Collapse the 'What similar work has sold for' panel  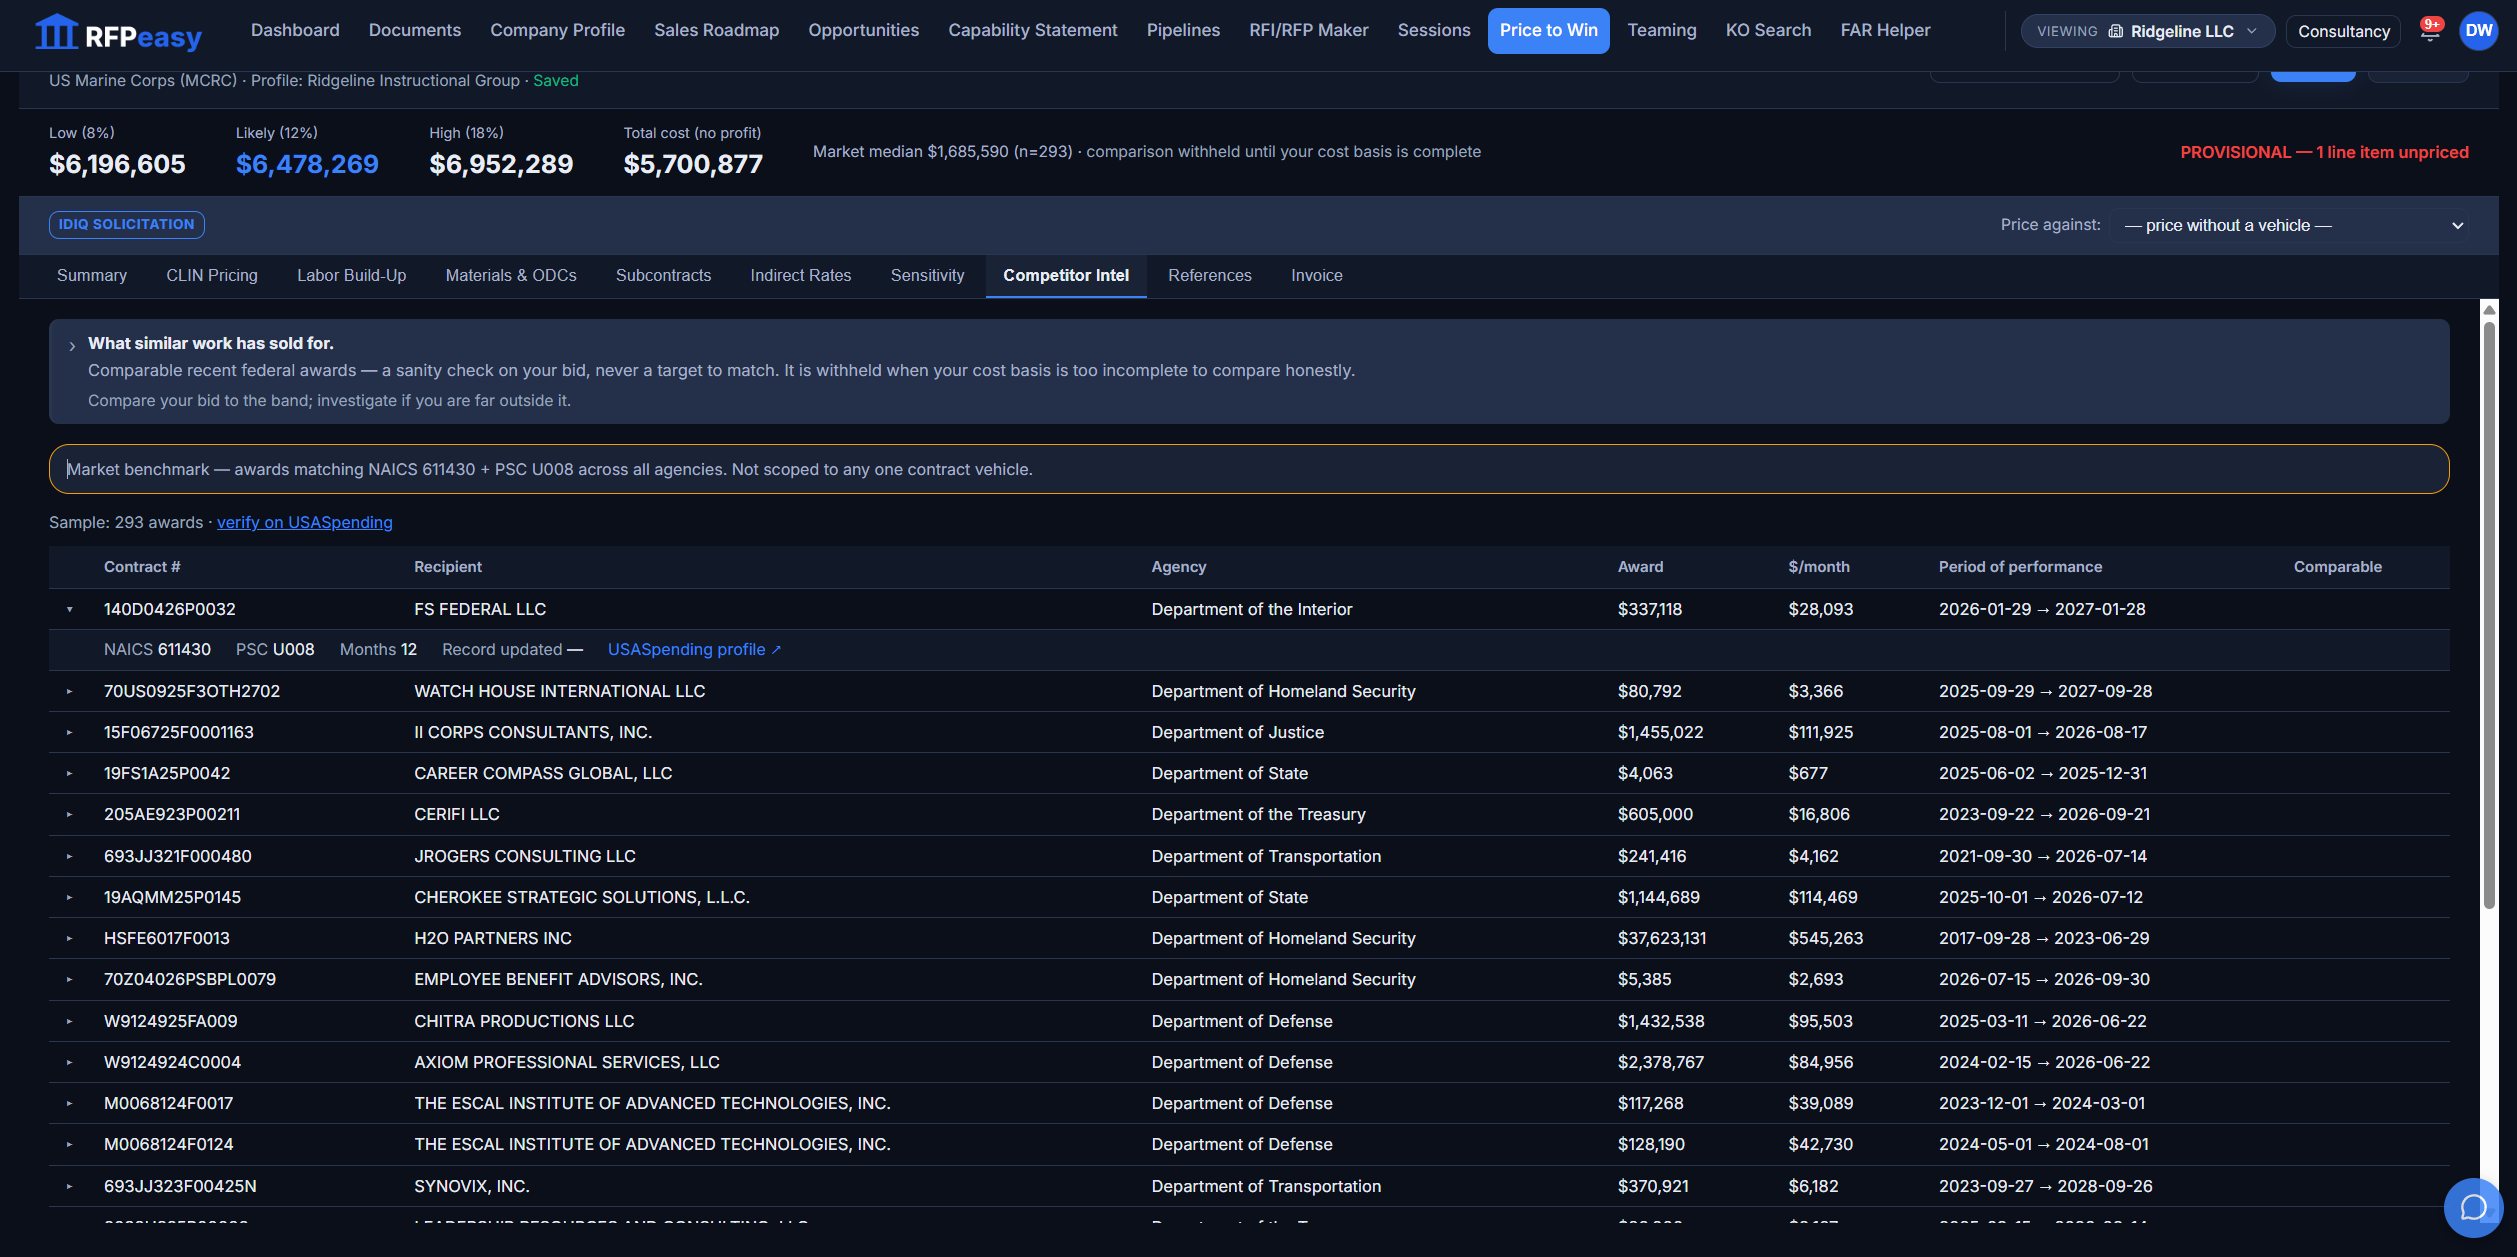point(72,346)
